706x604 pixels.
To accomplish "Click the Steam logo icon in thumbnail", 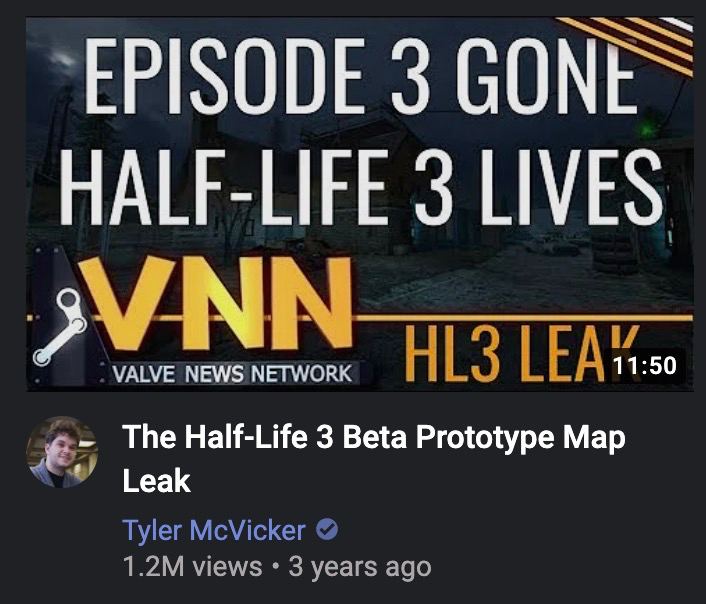I will (60, 326).
